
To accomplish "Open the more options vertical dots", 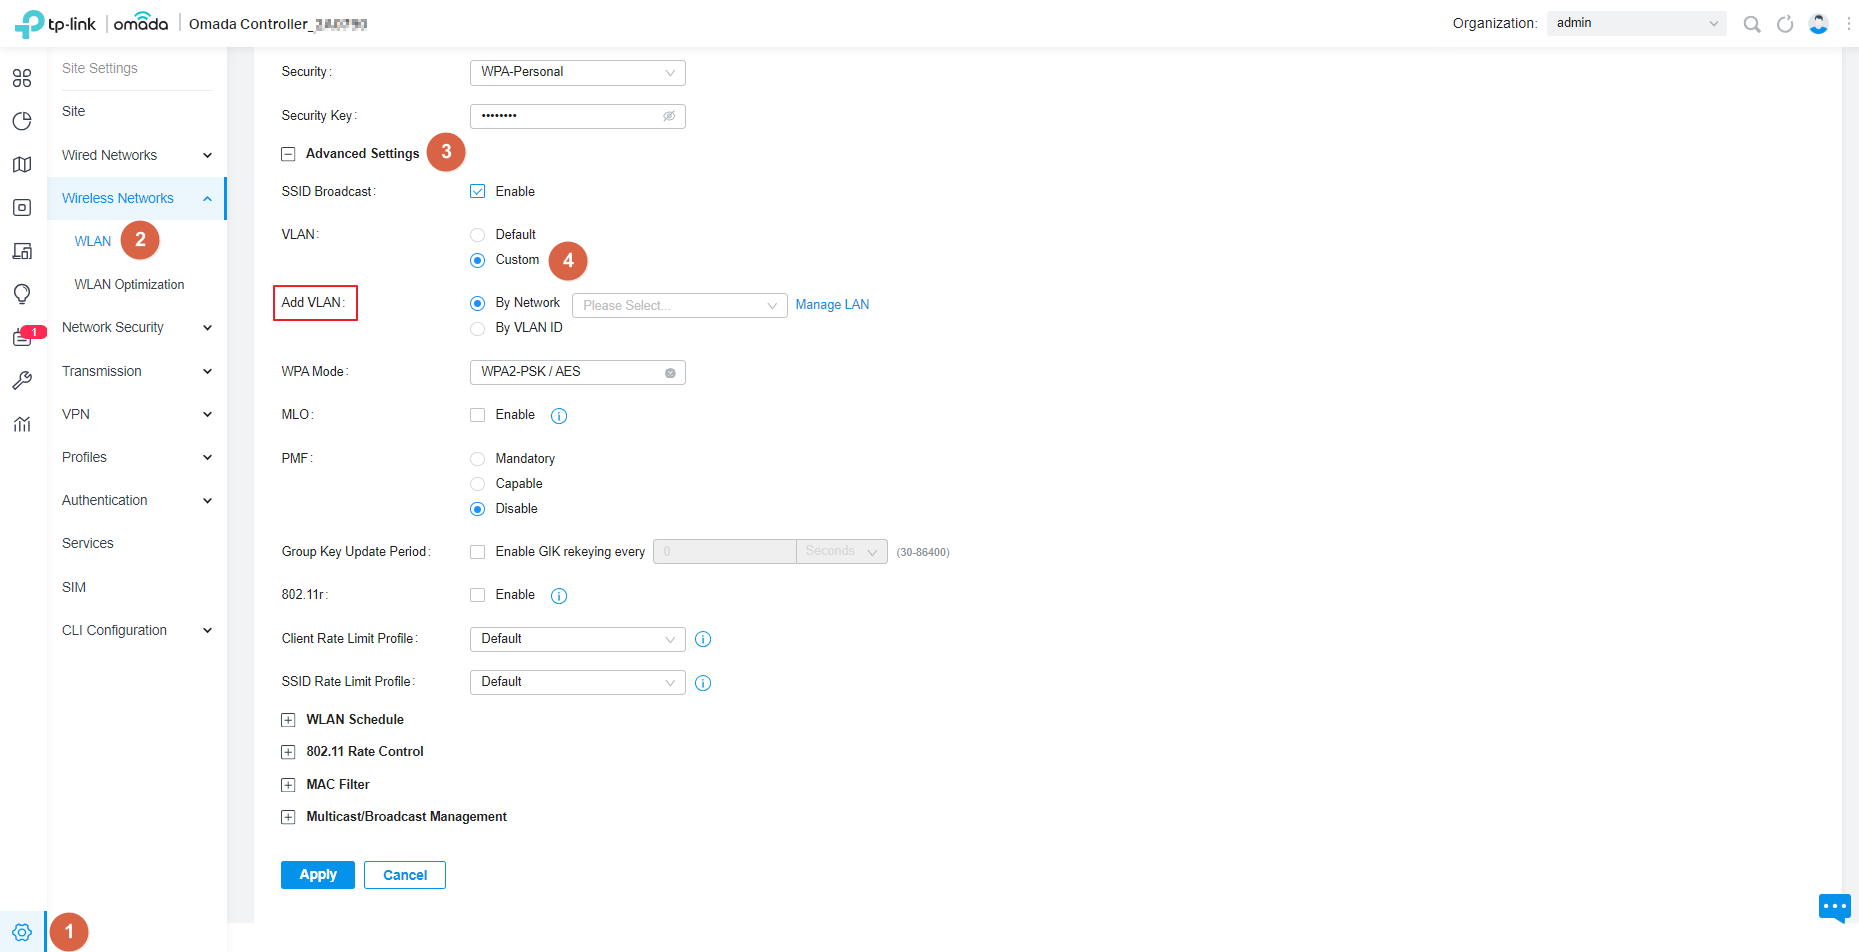I will (1848, 24).
